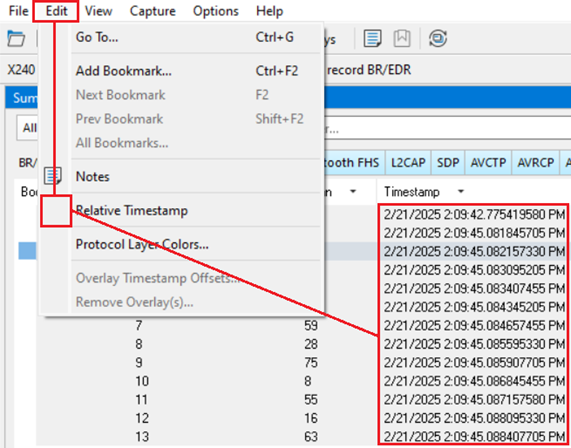This screenshot has height=448, width=571.
Task: Open the View menu
Action: (x=98, y=11)
